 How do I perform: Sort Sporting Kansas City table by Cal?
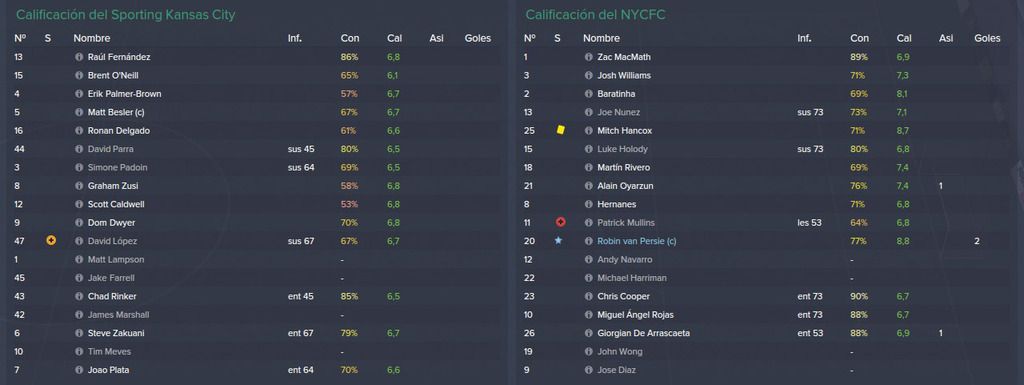pos(394,38)
